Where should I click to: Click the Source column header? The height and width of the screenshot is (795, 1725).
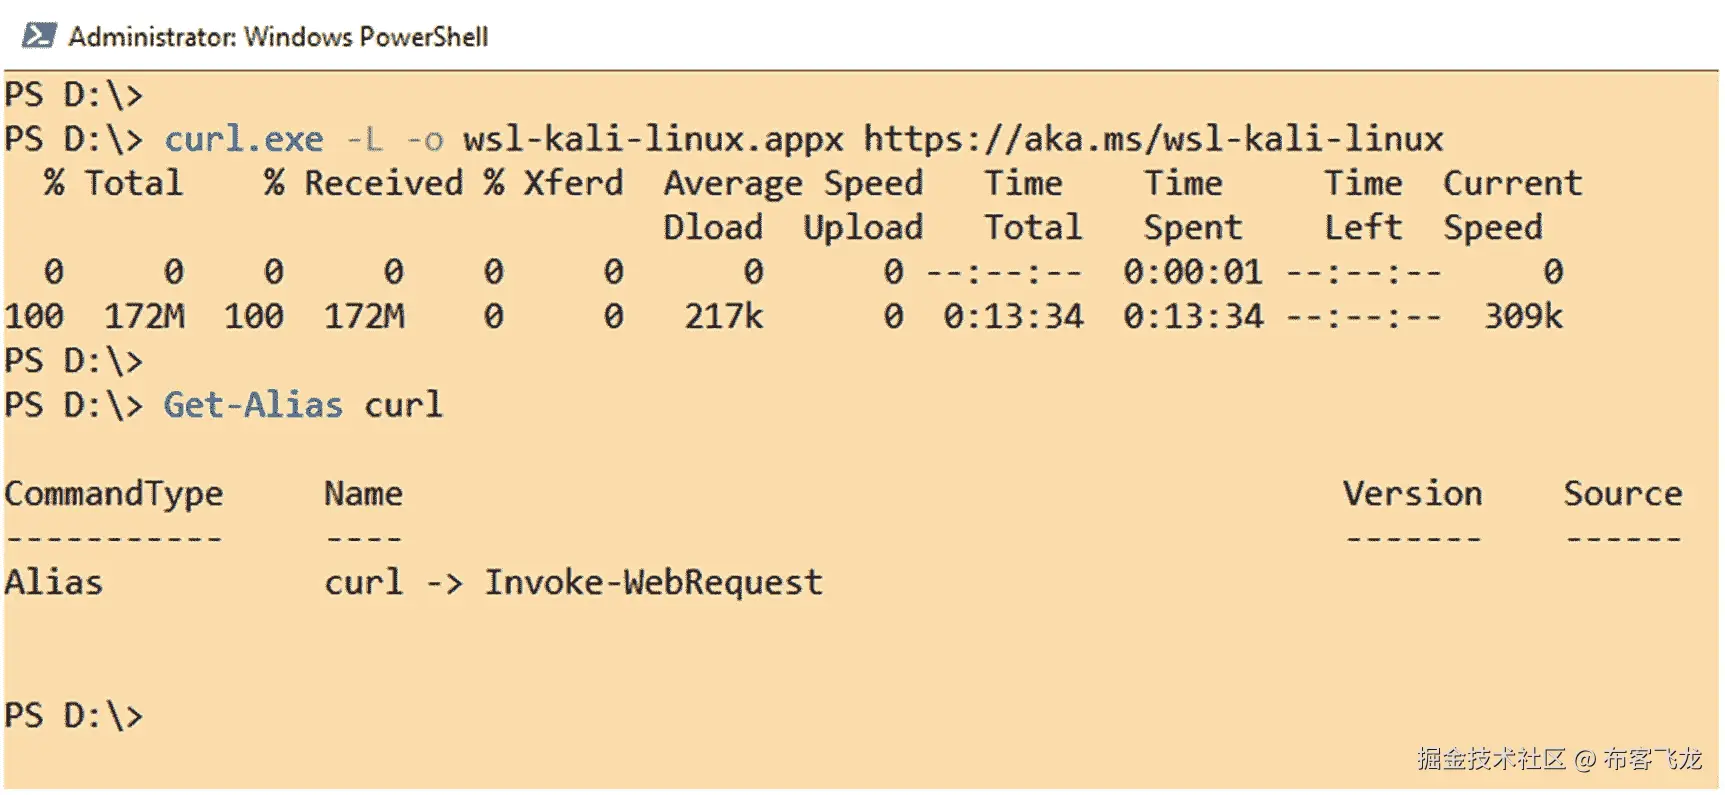coord(1622,494)
